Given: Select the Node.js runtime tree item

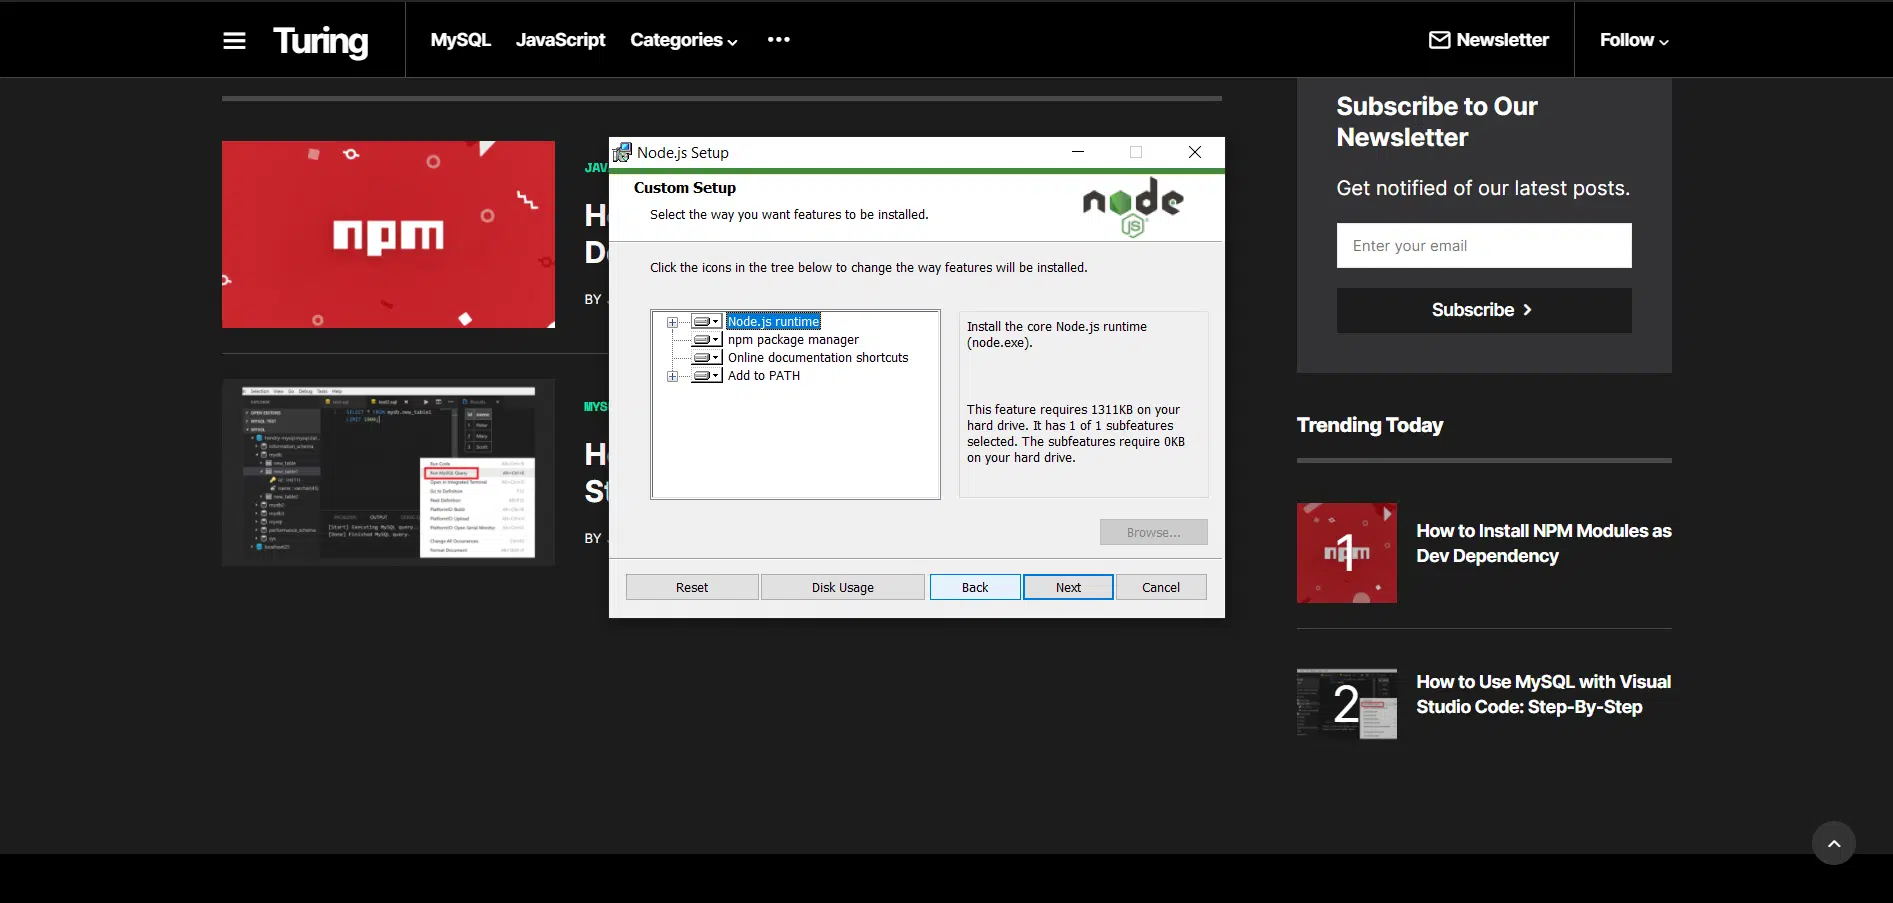Looking at the screenshot, I should 773,322.
